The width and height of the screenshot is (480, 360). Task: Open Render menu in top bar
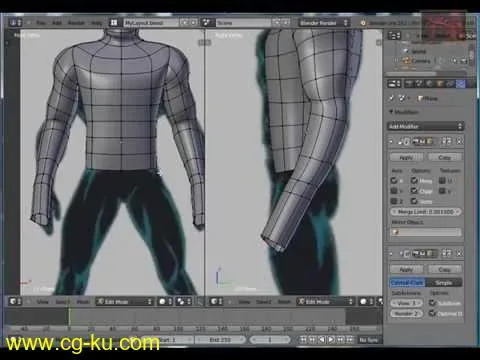(76, 23)
